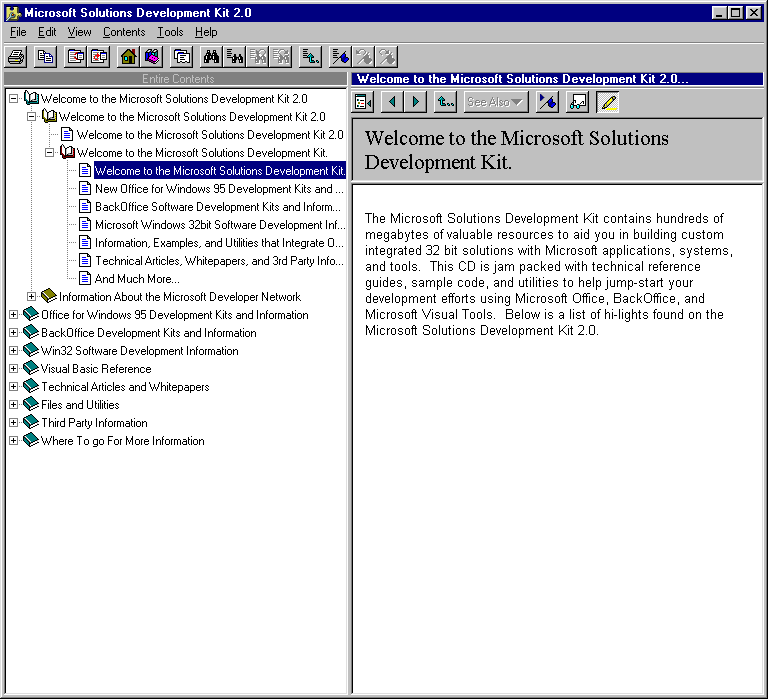The image size is (768, 699).
Task: Select New Office for Windows 95 topic
Action: tap(219, 189)
